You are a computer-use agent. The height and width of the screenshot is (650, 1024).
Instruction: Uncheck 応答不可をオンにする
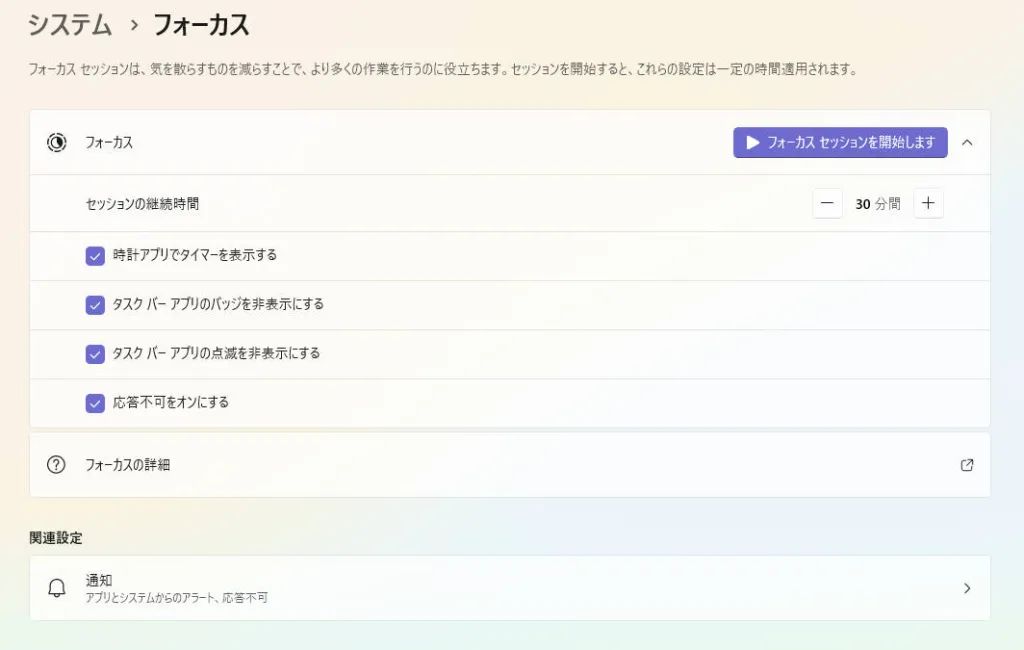click(x=95, y=403)
